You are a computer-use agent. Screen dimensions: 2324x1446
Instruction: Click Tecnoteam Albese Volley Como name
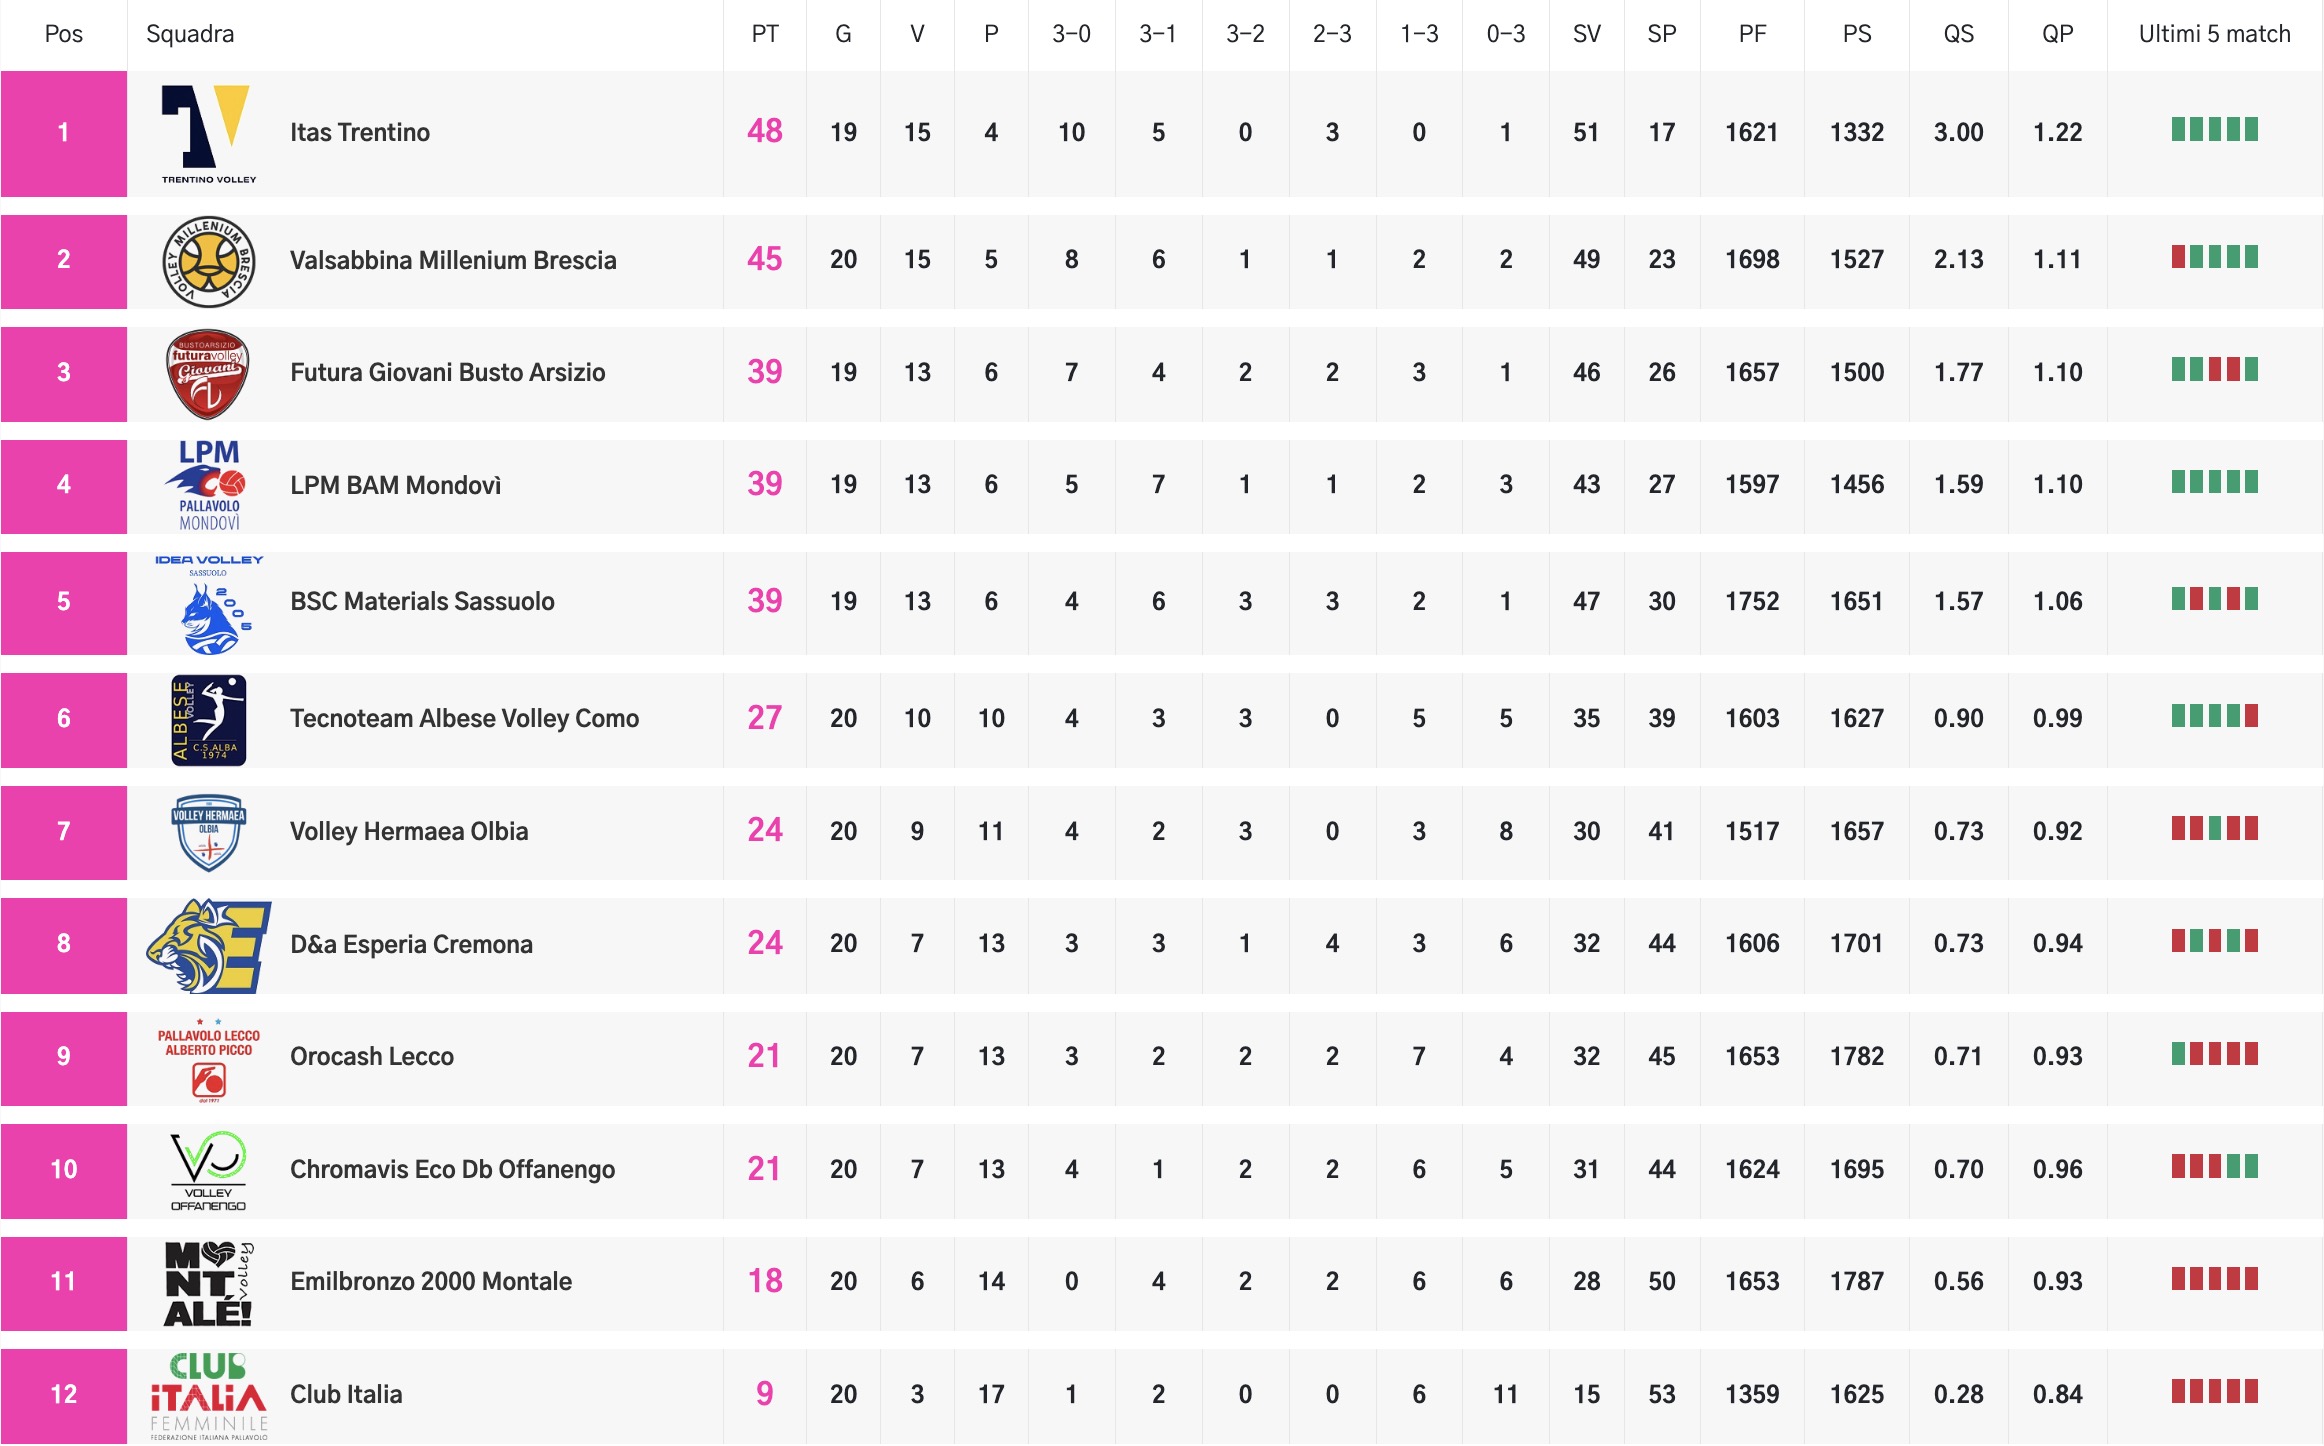point(464,718)
